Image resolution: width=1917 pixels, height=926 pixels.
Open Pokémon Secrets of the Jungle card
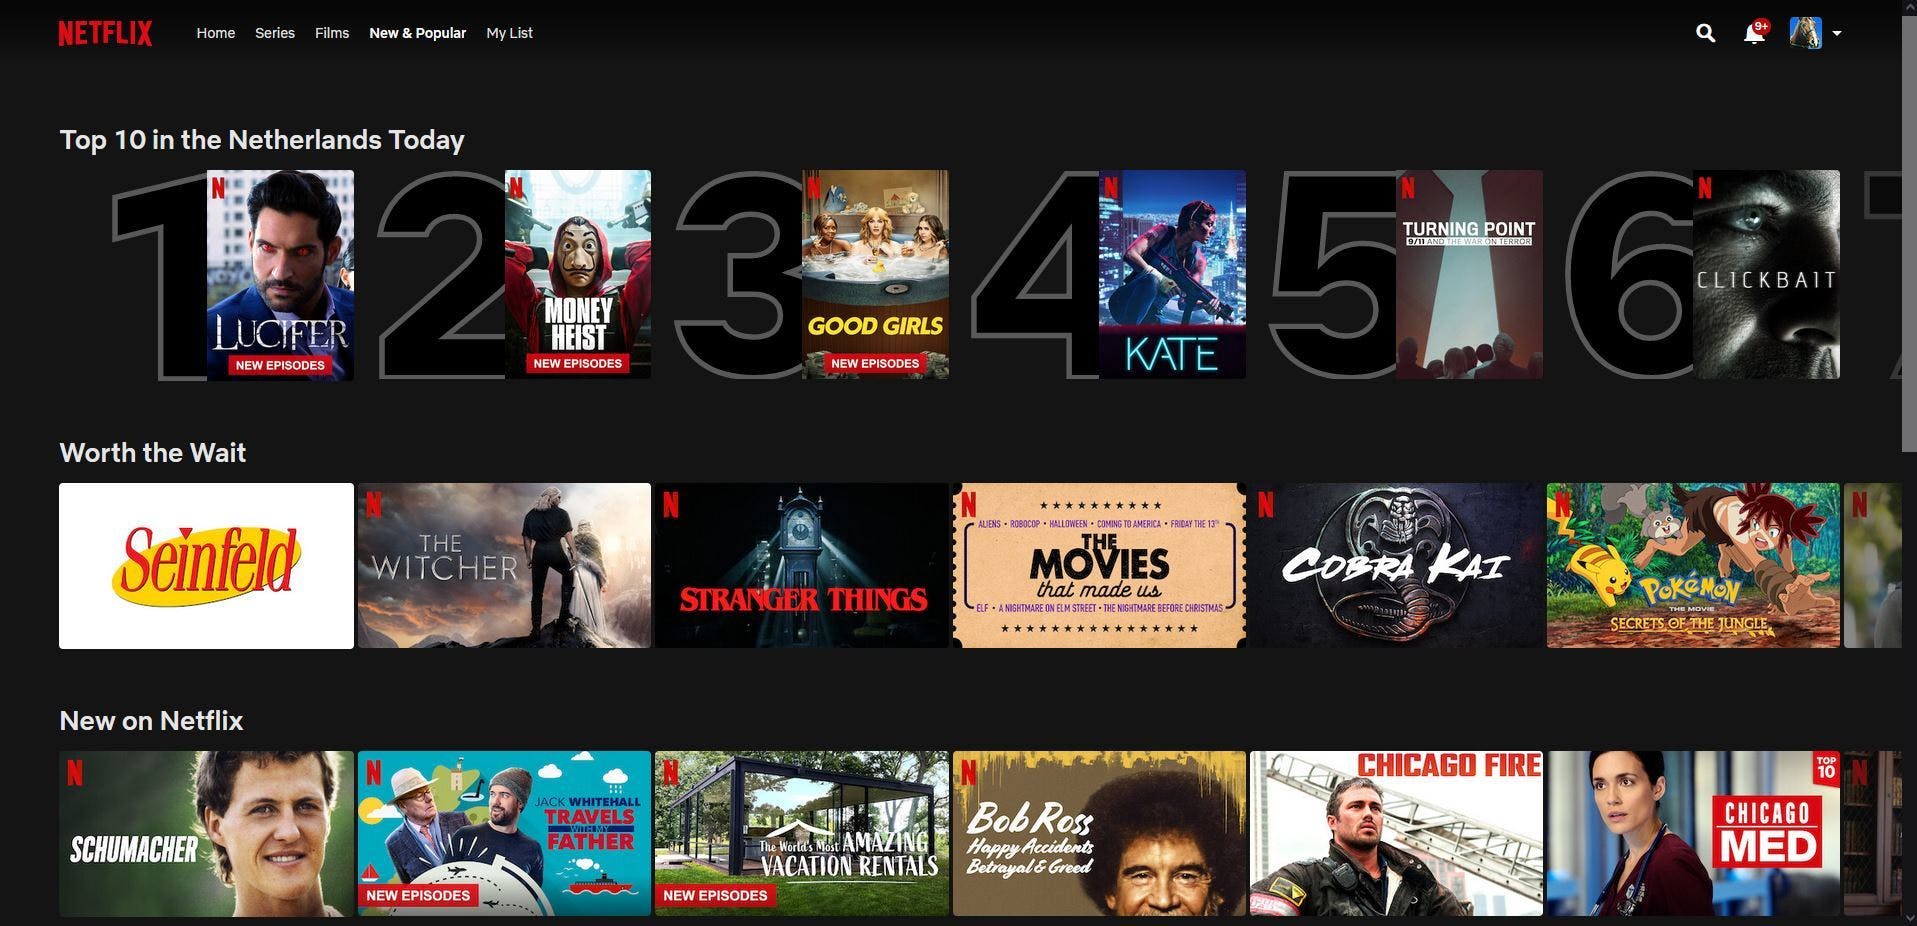pyautogui.click(x=1693, y=566)
